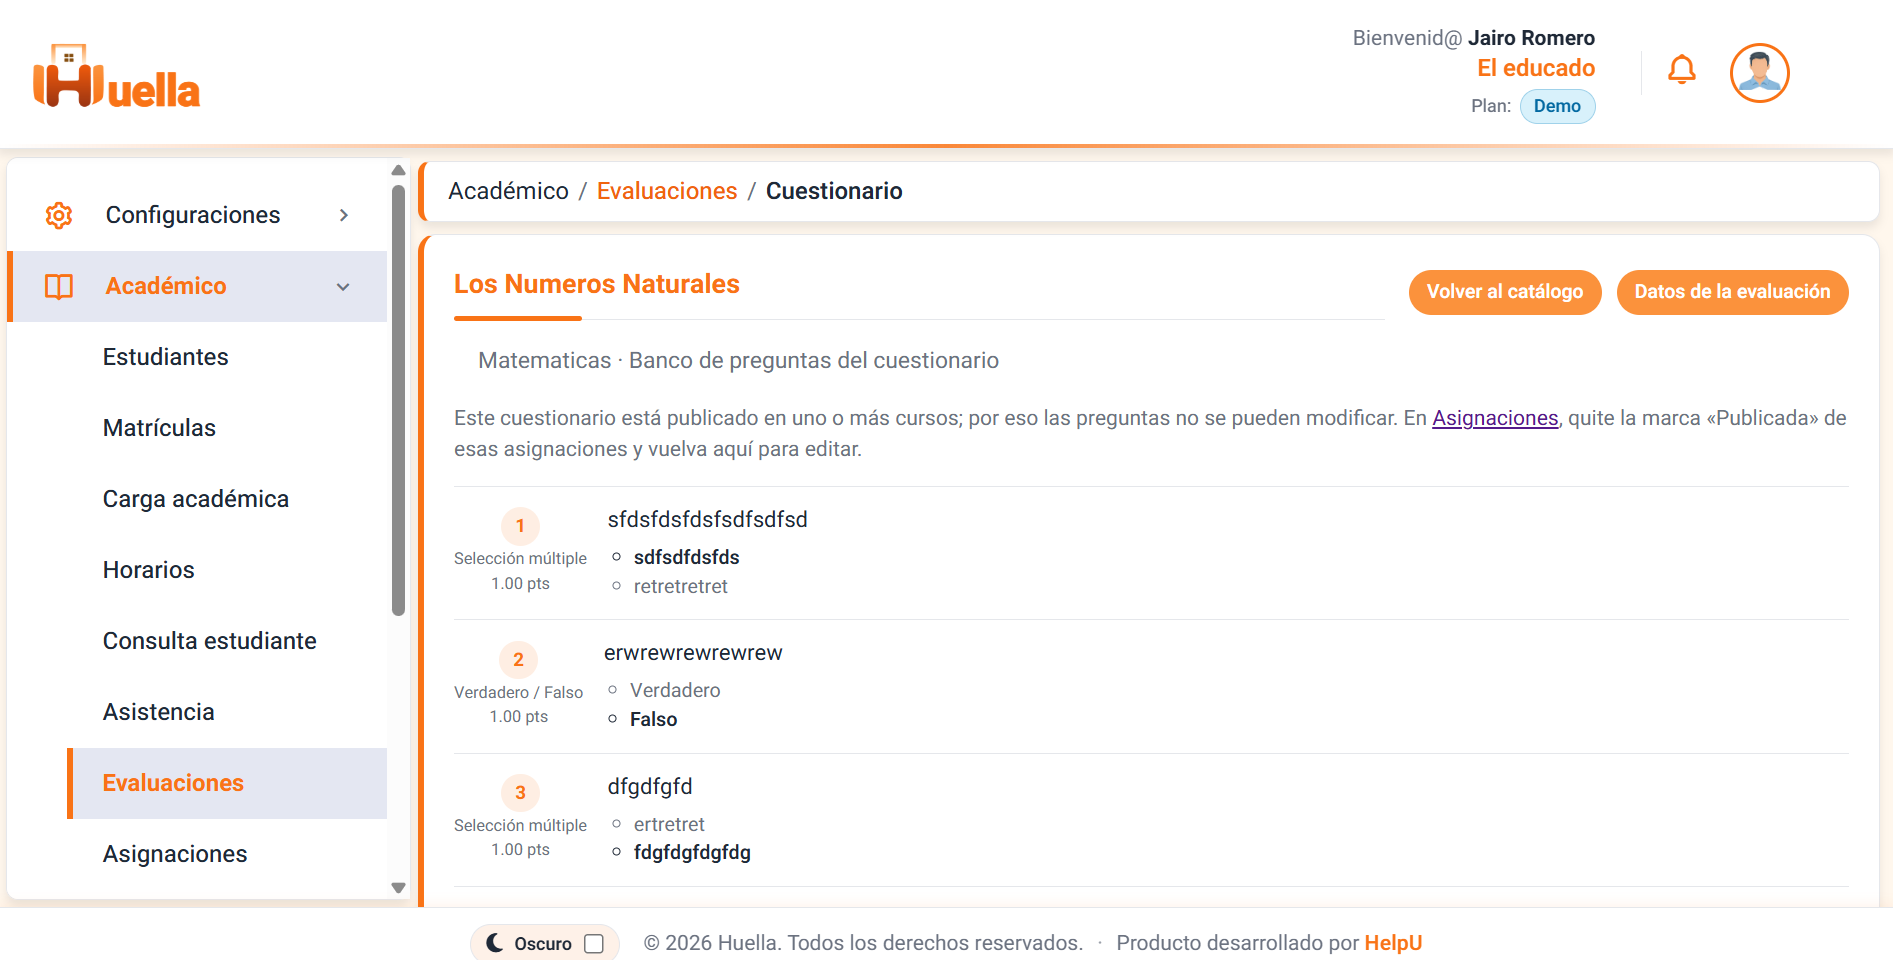Image resolution: width=1893 pixels, height=960 pixels.
Task: Select the 'Verdadero' answer option
Action: pos(675,690)
